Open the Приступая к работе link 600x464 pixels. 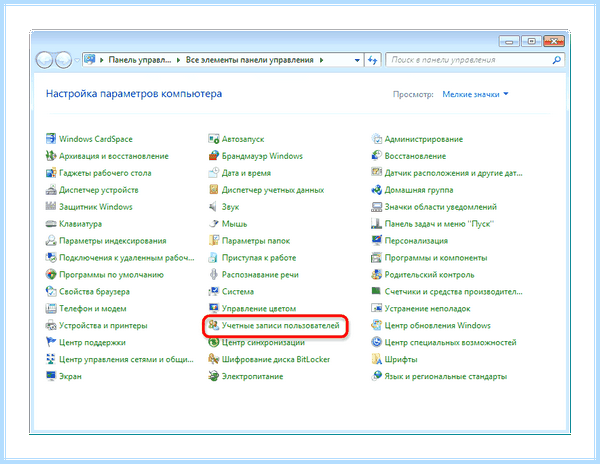(259, 257)
